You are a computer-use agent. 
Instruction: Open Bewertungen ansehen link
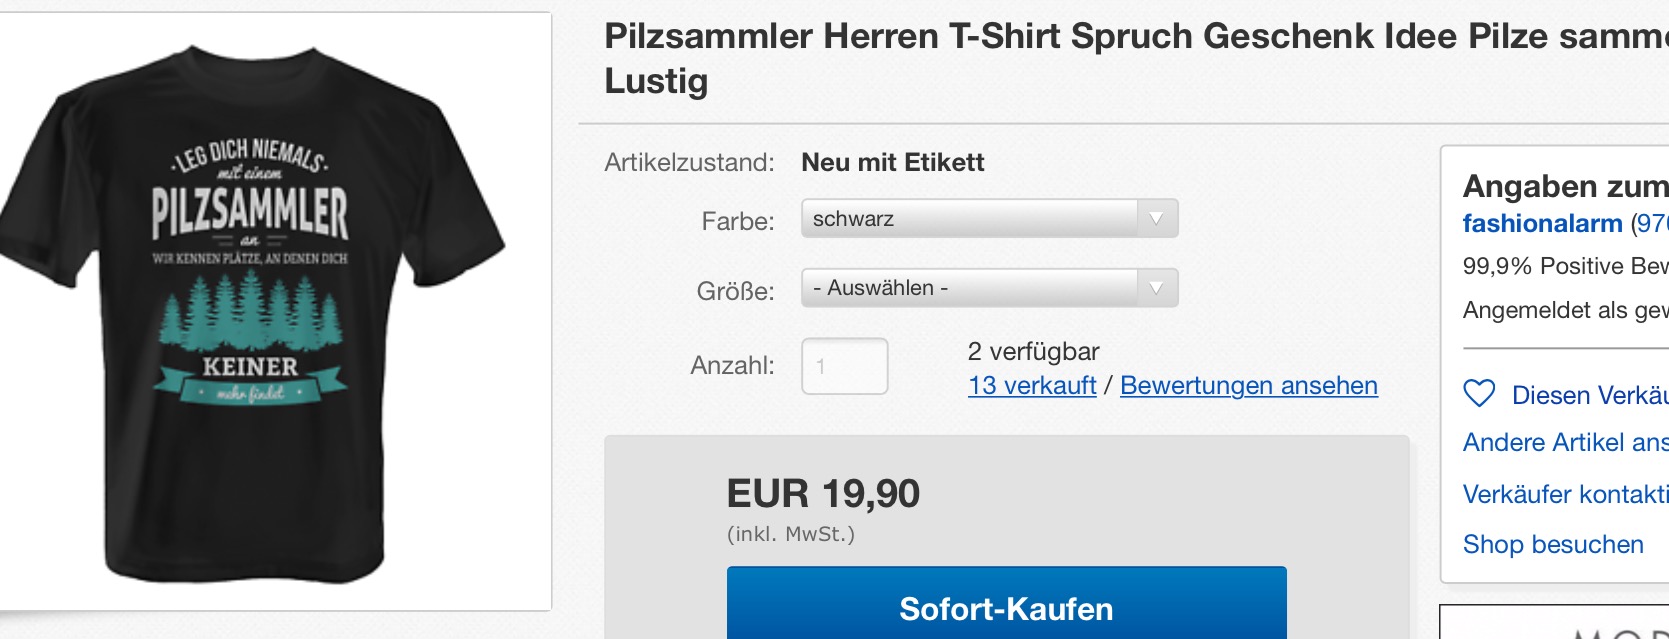[x=1248, y=386]
